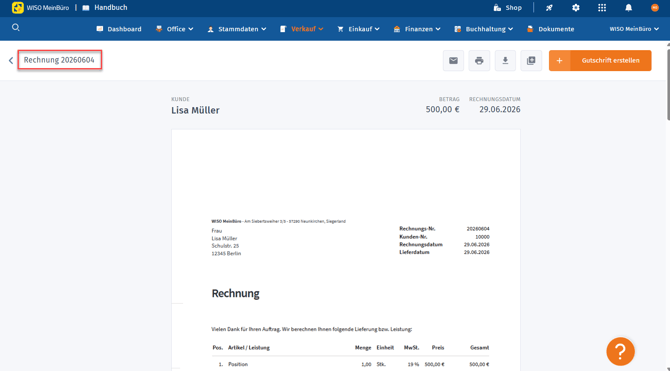
Task: Send the invoice by email icon
Action: click(453, 61)
